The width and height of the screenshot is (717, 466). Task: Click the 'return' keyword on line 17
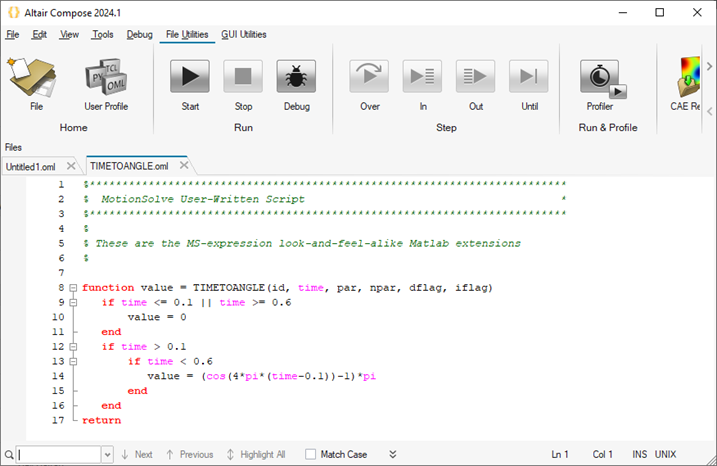(x=102, y=420)
